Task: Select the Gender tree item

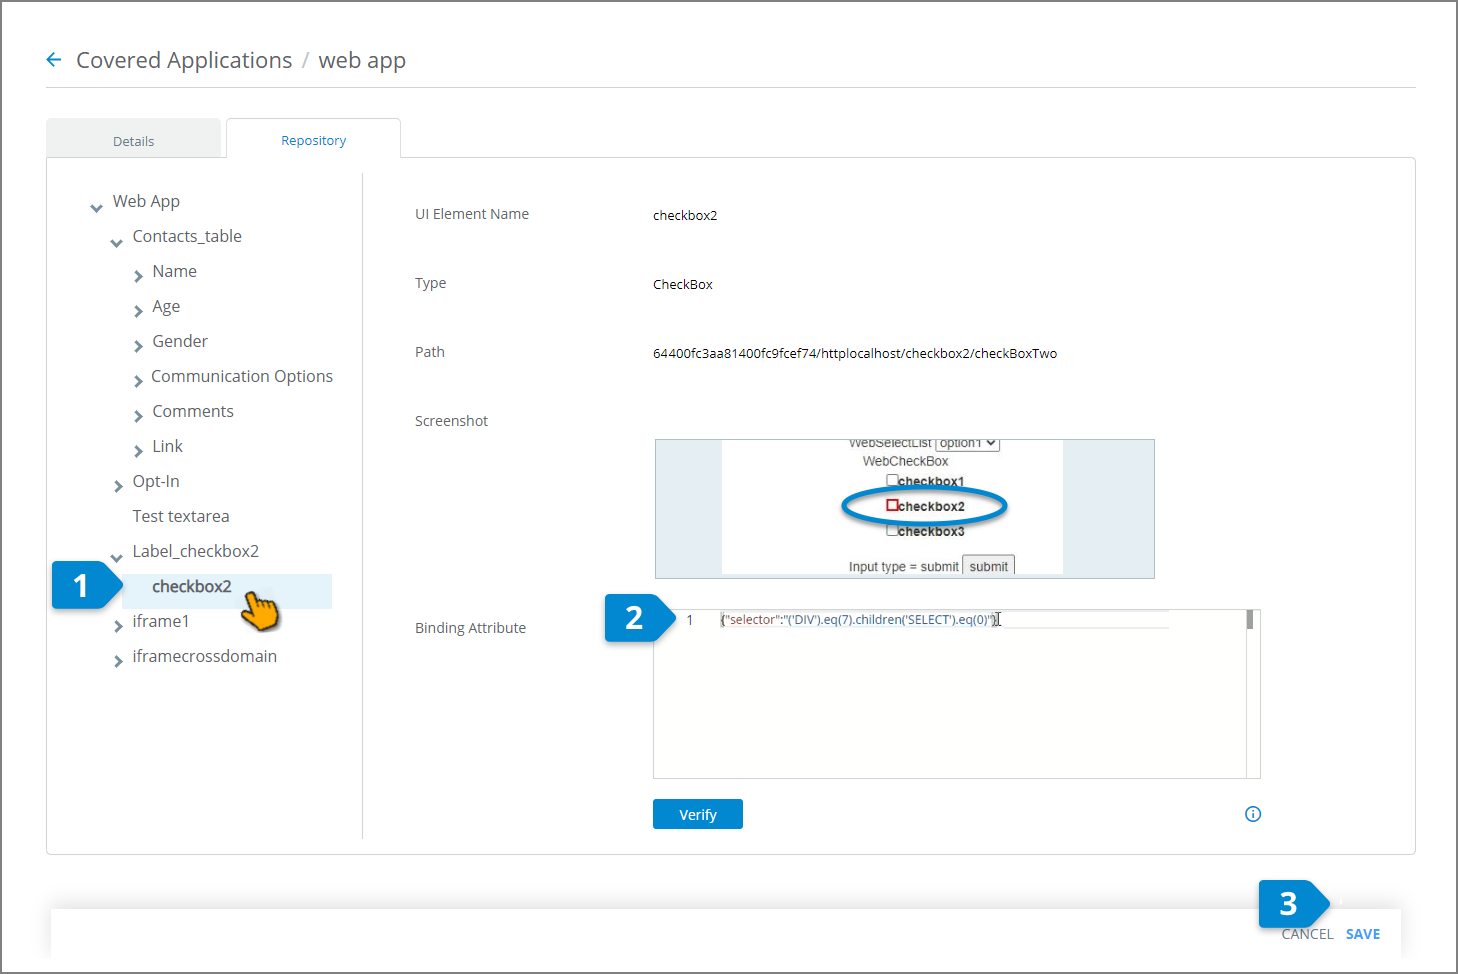Action: pos(180,341)
